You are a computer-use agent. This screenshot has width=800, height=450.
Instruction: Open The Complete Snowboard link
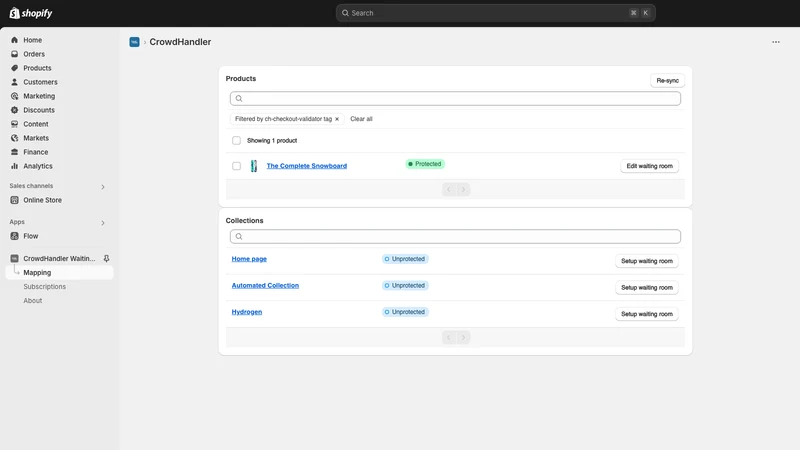pos(307,166)
